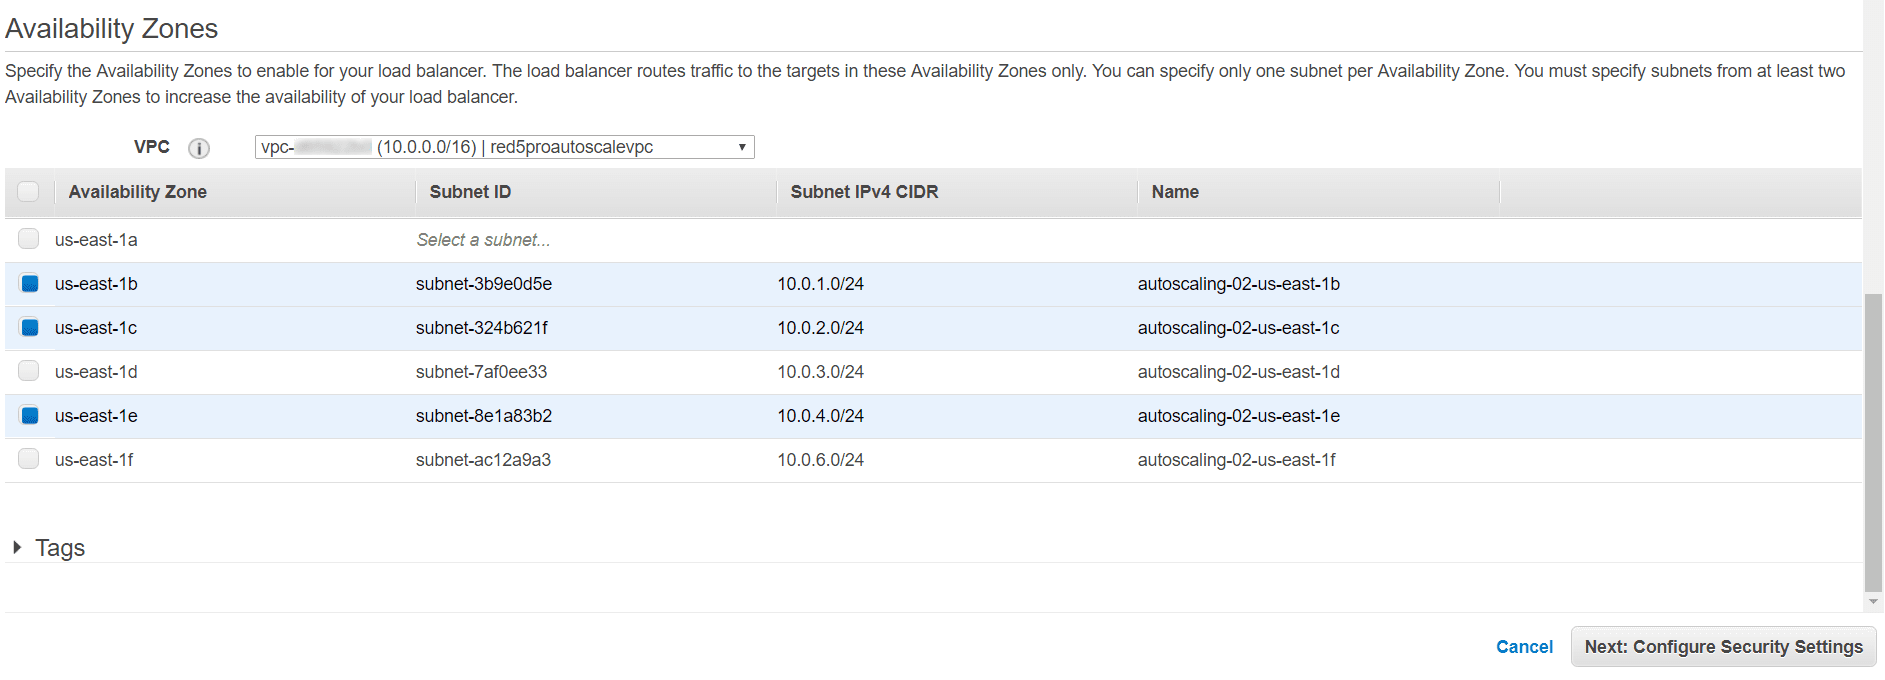Click the vertical scrollbar thumb
The height and width of the screenshot is (680, 1885).
point(1873,443)
